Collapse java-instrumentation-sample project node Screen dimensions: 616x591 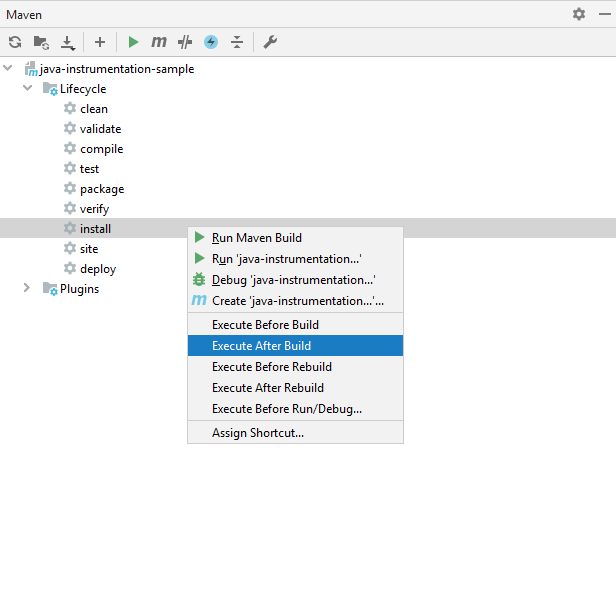7,68
